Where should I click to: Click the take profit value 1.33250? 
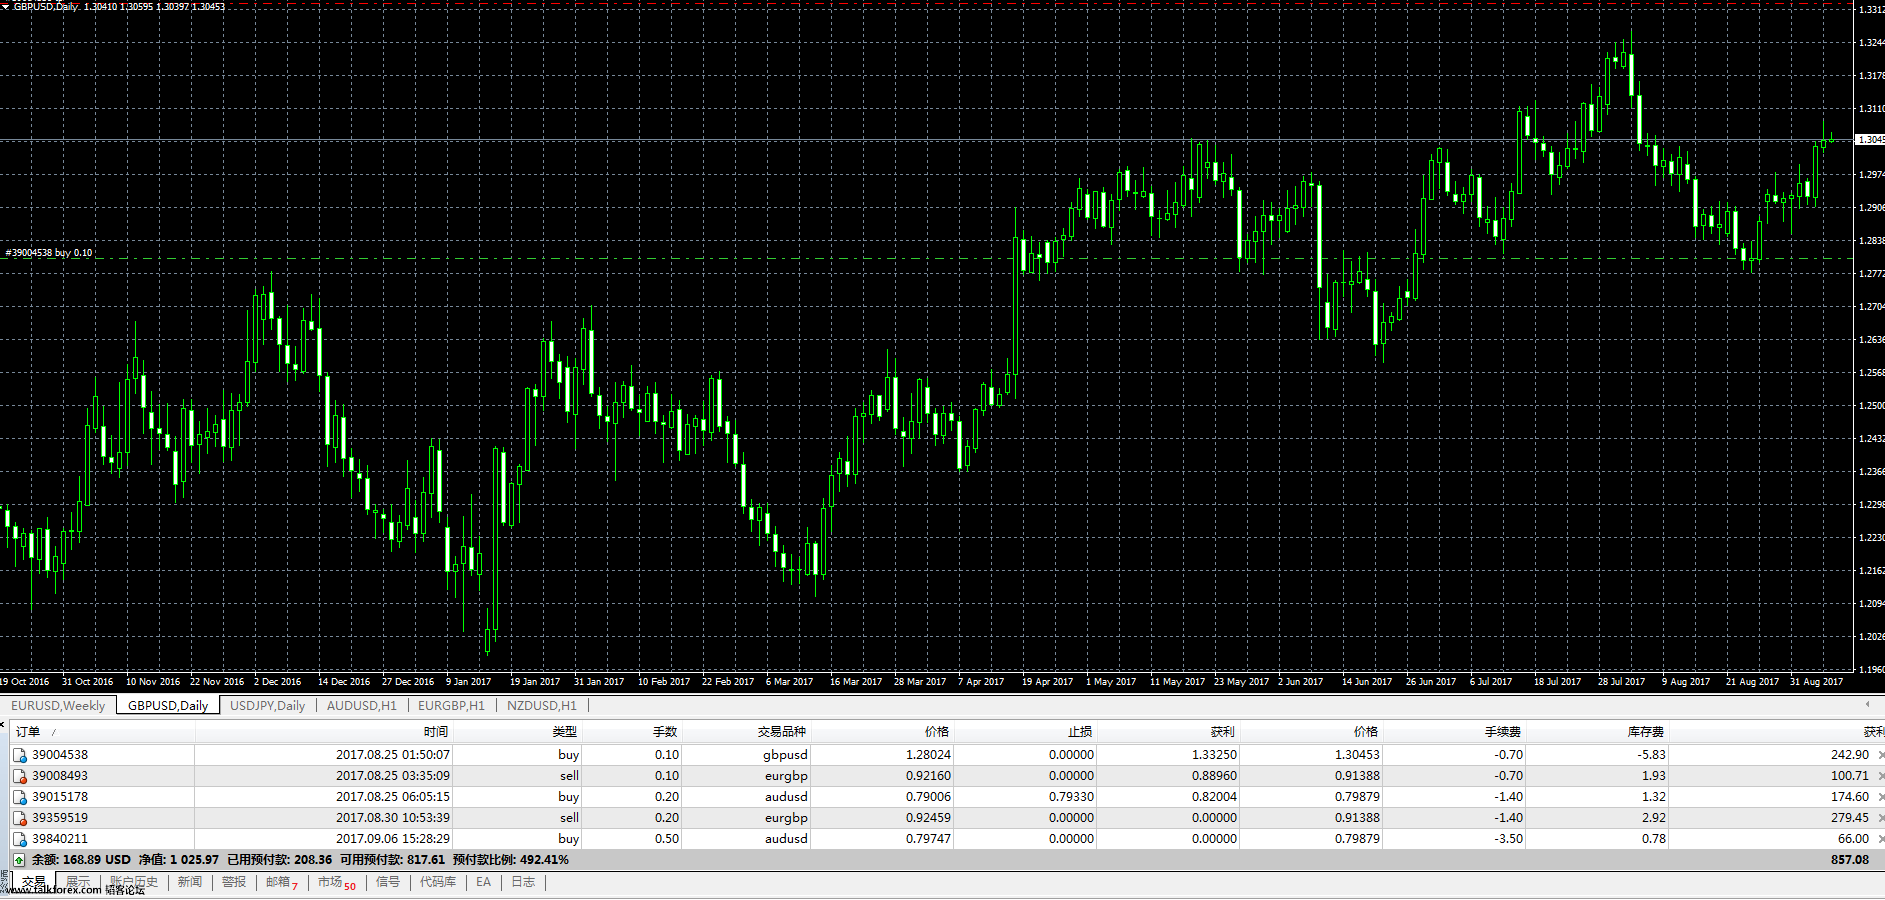point(1214,755)
